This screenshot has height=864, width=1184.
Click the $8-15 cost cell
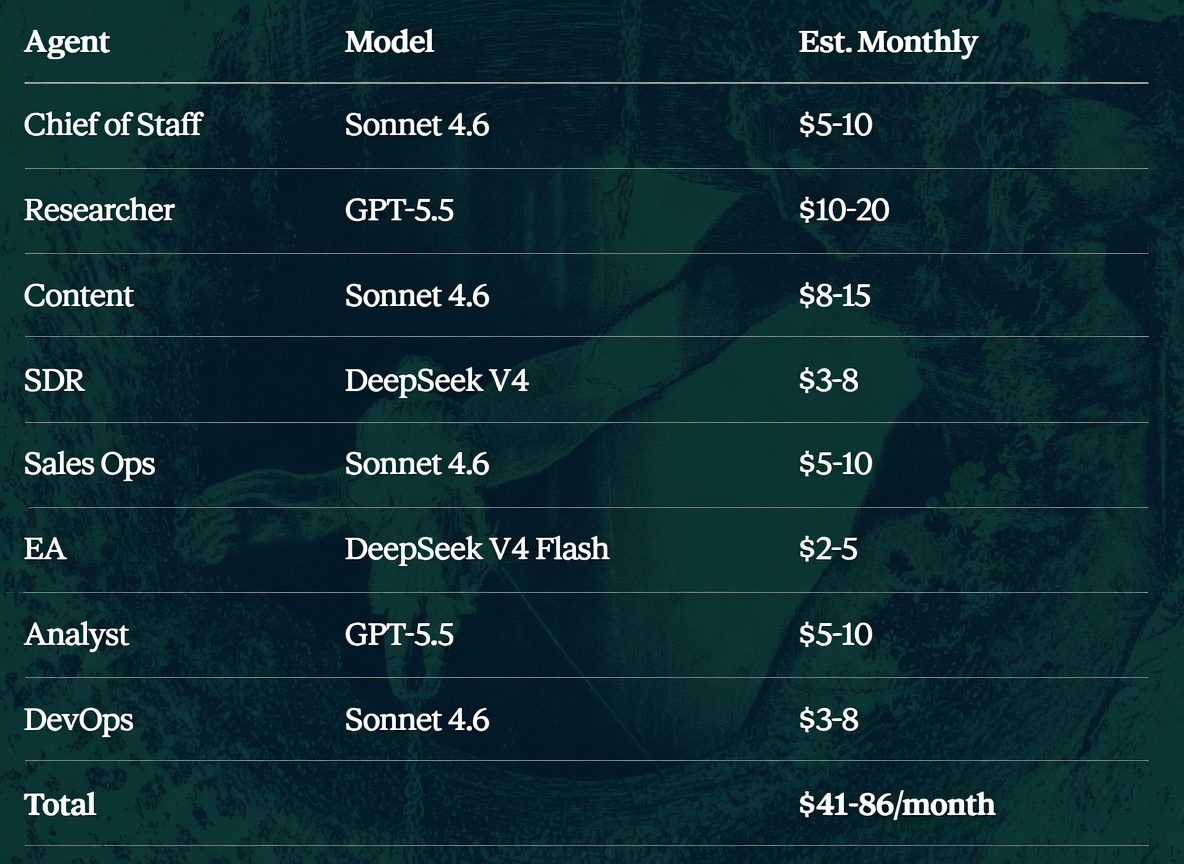pyautogui.click(x=834, y=295)
